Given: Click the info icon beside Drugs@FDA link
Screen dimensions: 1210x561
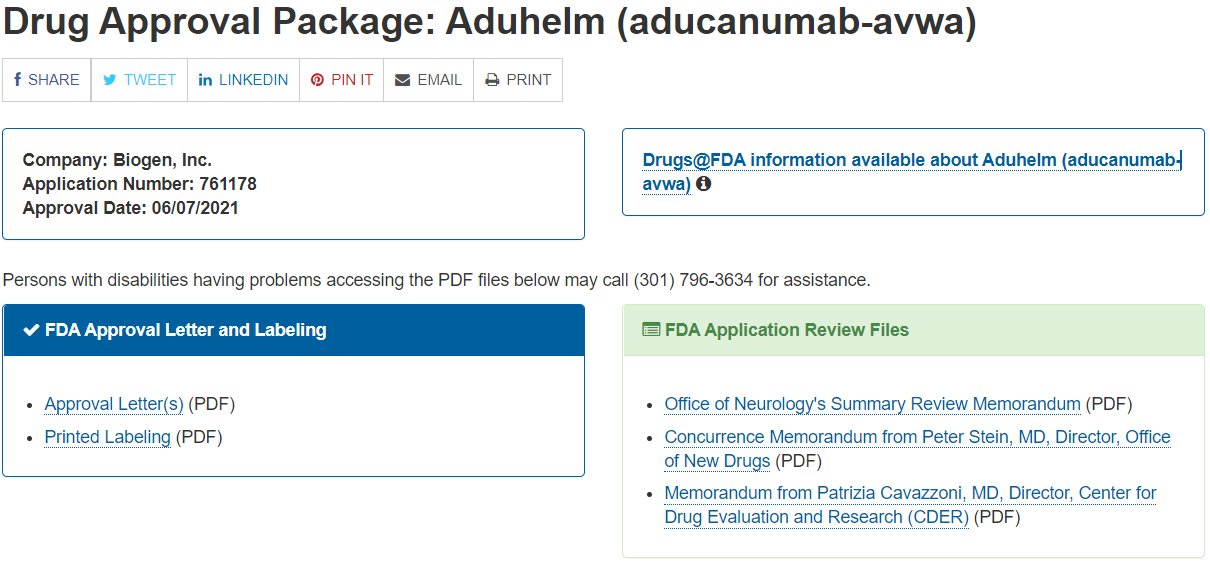Looking at the screenshot, I should [x=704, y=184].
